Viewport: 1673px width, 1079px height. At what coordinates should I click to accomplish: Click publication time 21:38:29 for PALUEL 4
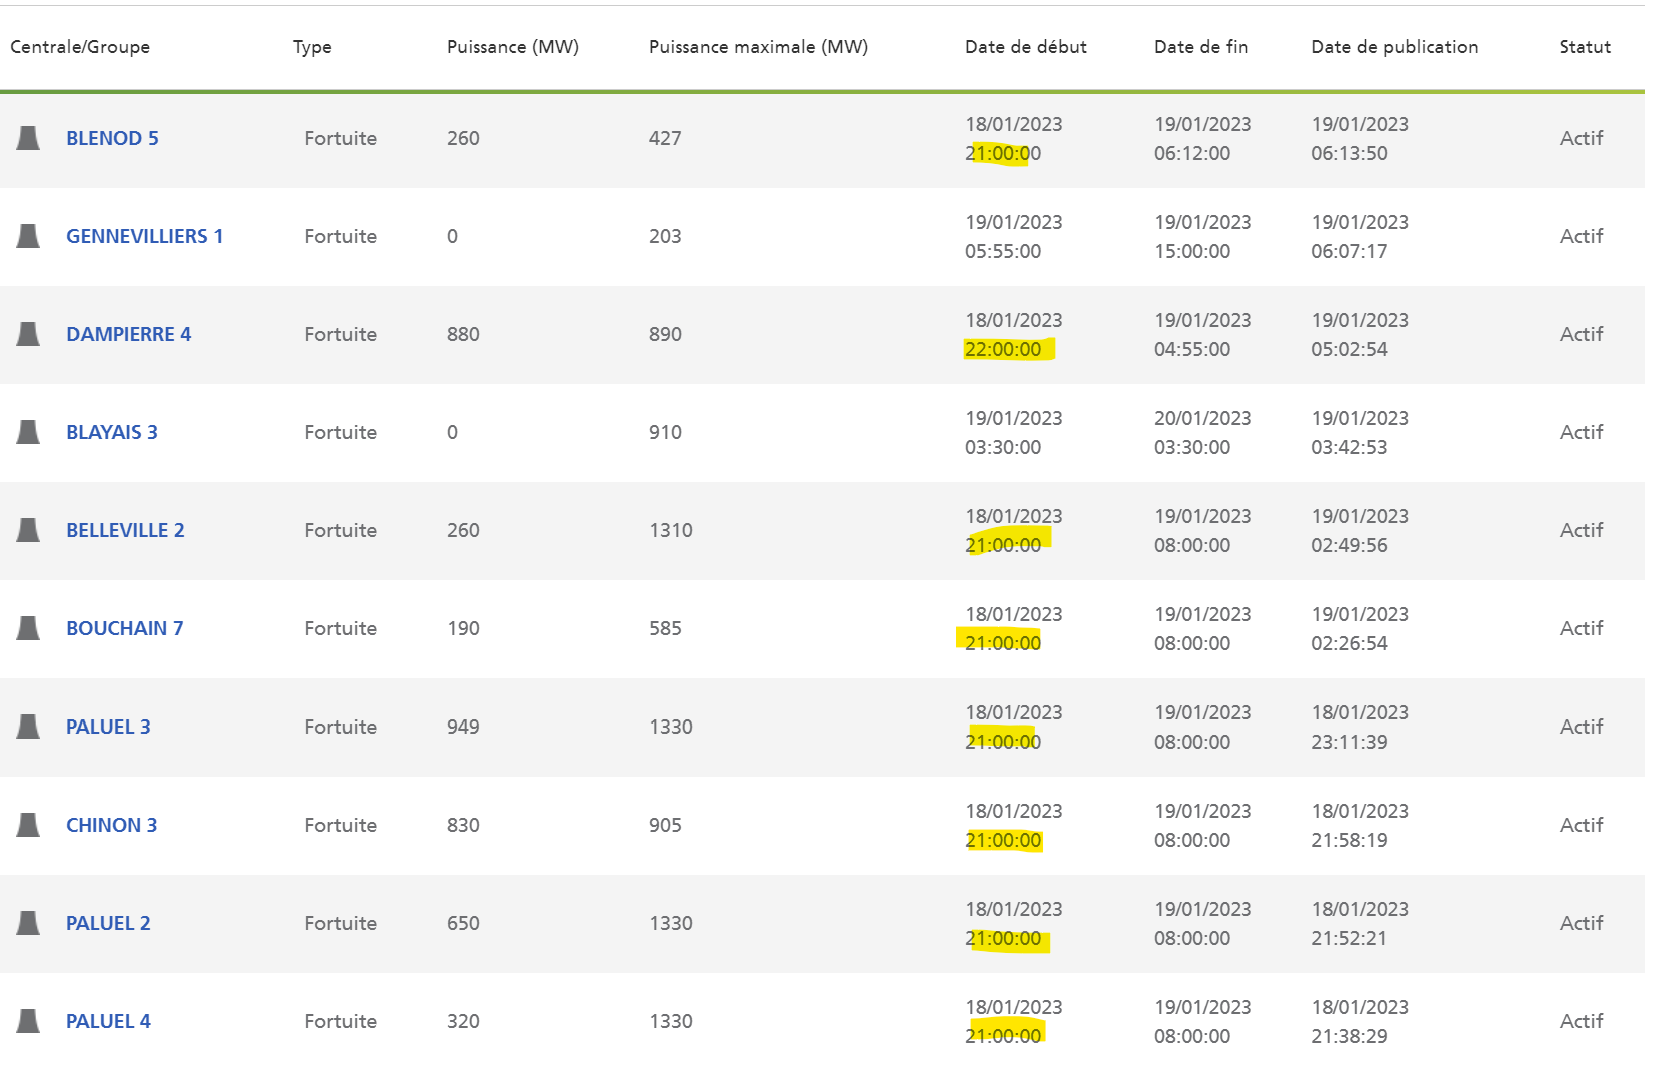click(1349, 1036)
